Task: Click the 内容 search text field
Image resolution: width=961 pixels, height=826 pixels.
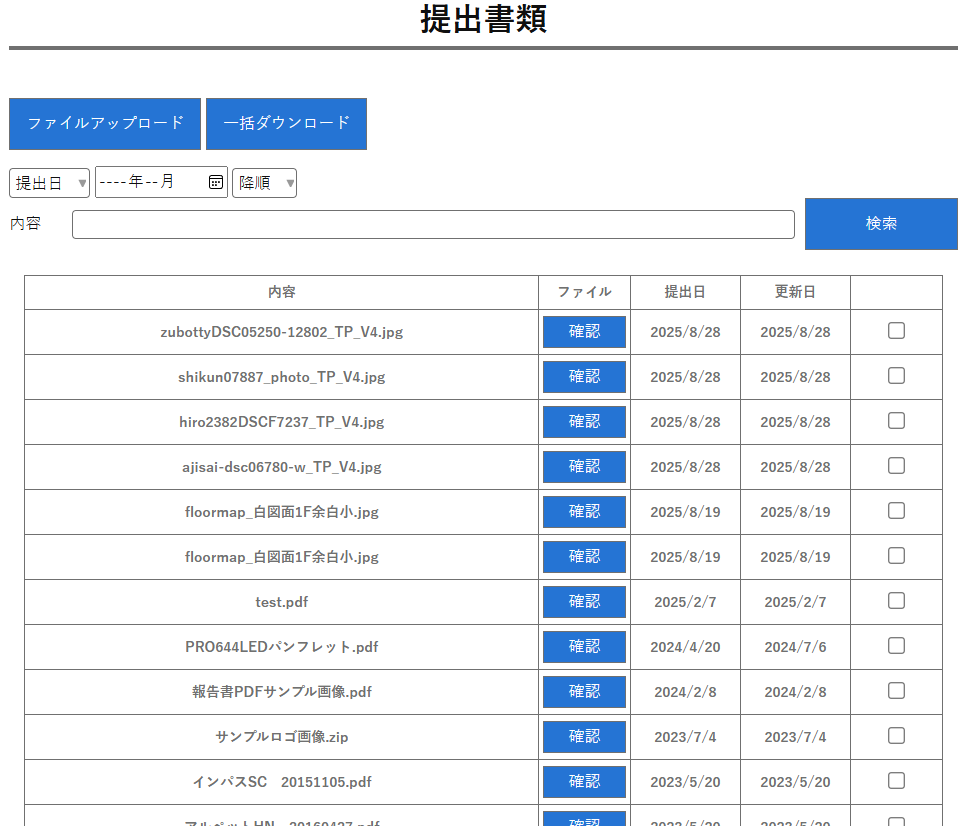Action: tap(433, 224)
